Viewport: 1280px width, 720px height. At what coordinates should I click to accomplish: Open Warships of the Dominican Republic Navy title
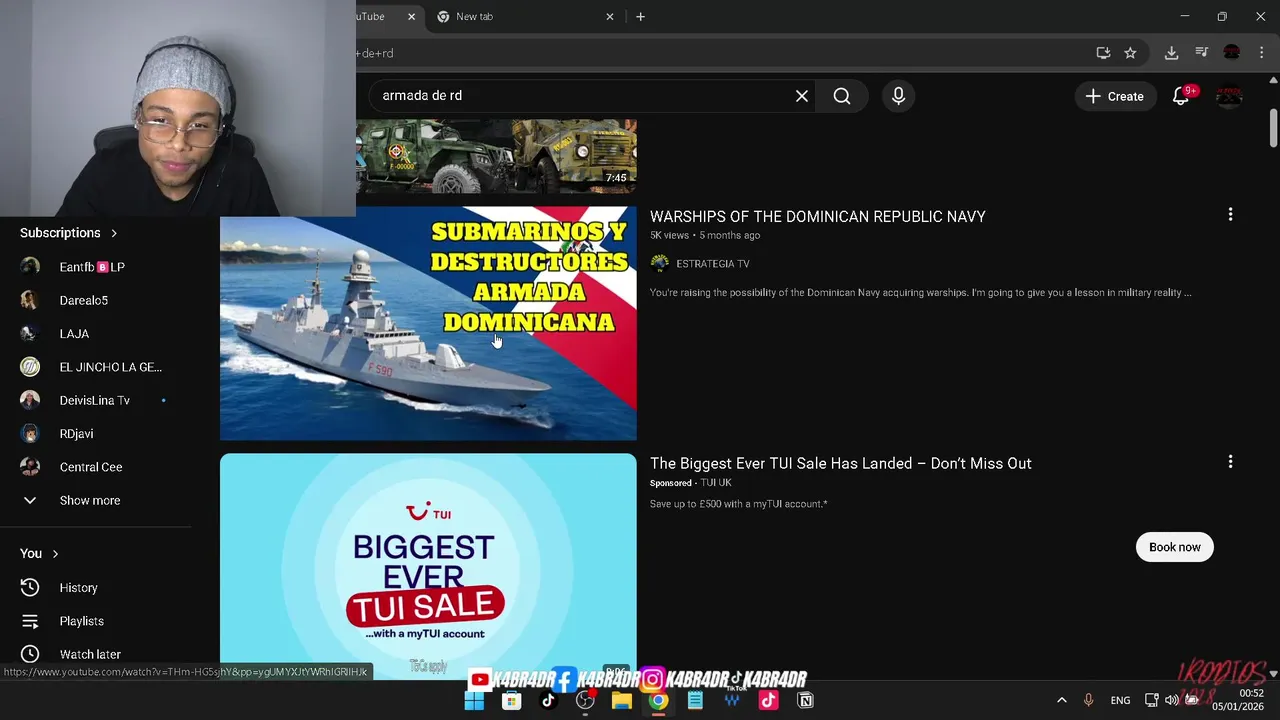pyautogui.click(x=817, y=216)
